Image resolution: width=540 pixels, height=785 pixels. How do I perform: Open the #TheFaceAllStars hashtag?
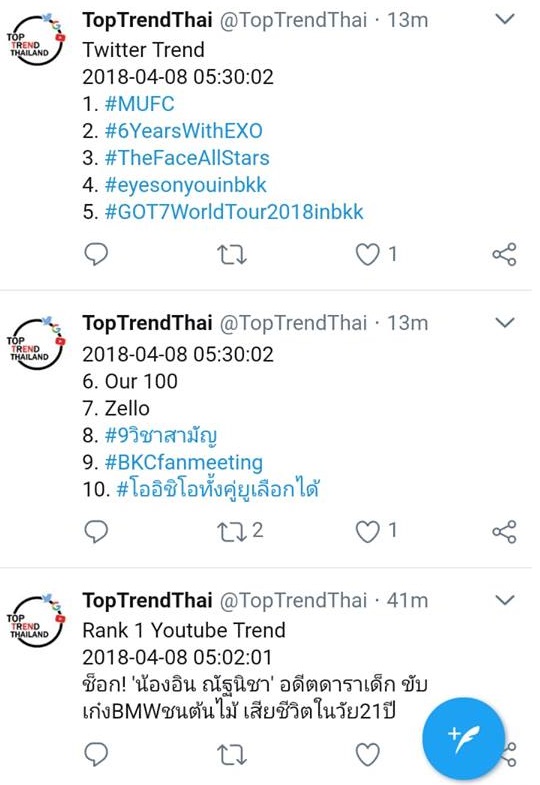pyautogui.click(x=187, y=158)
